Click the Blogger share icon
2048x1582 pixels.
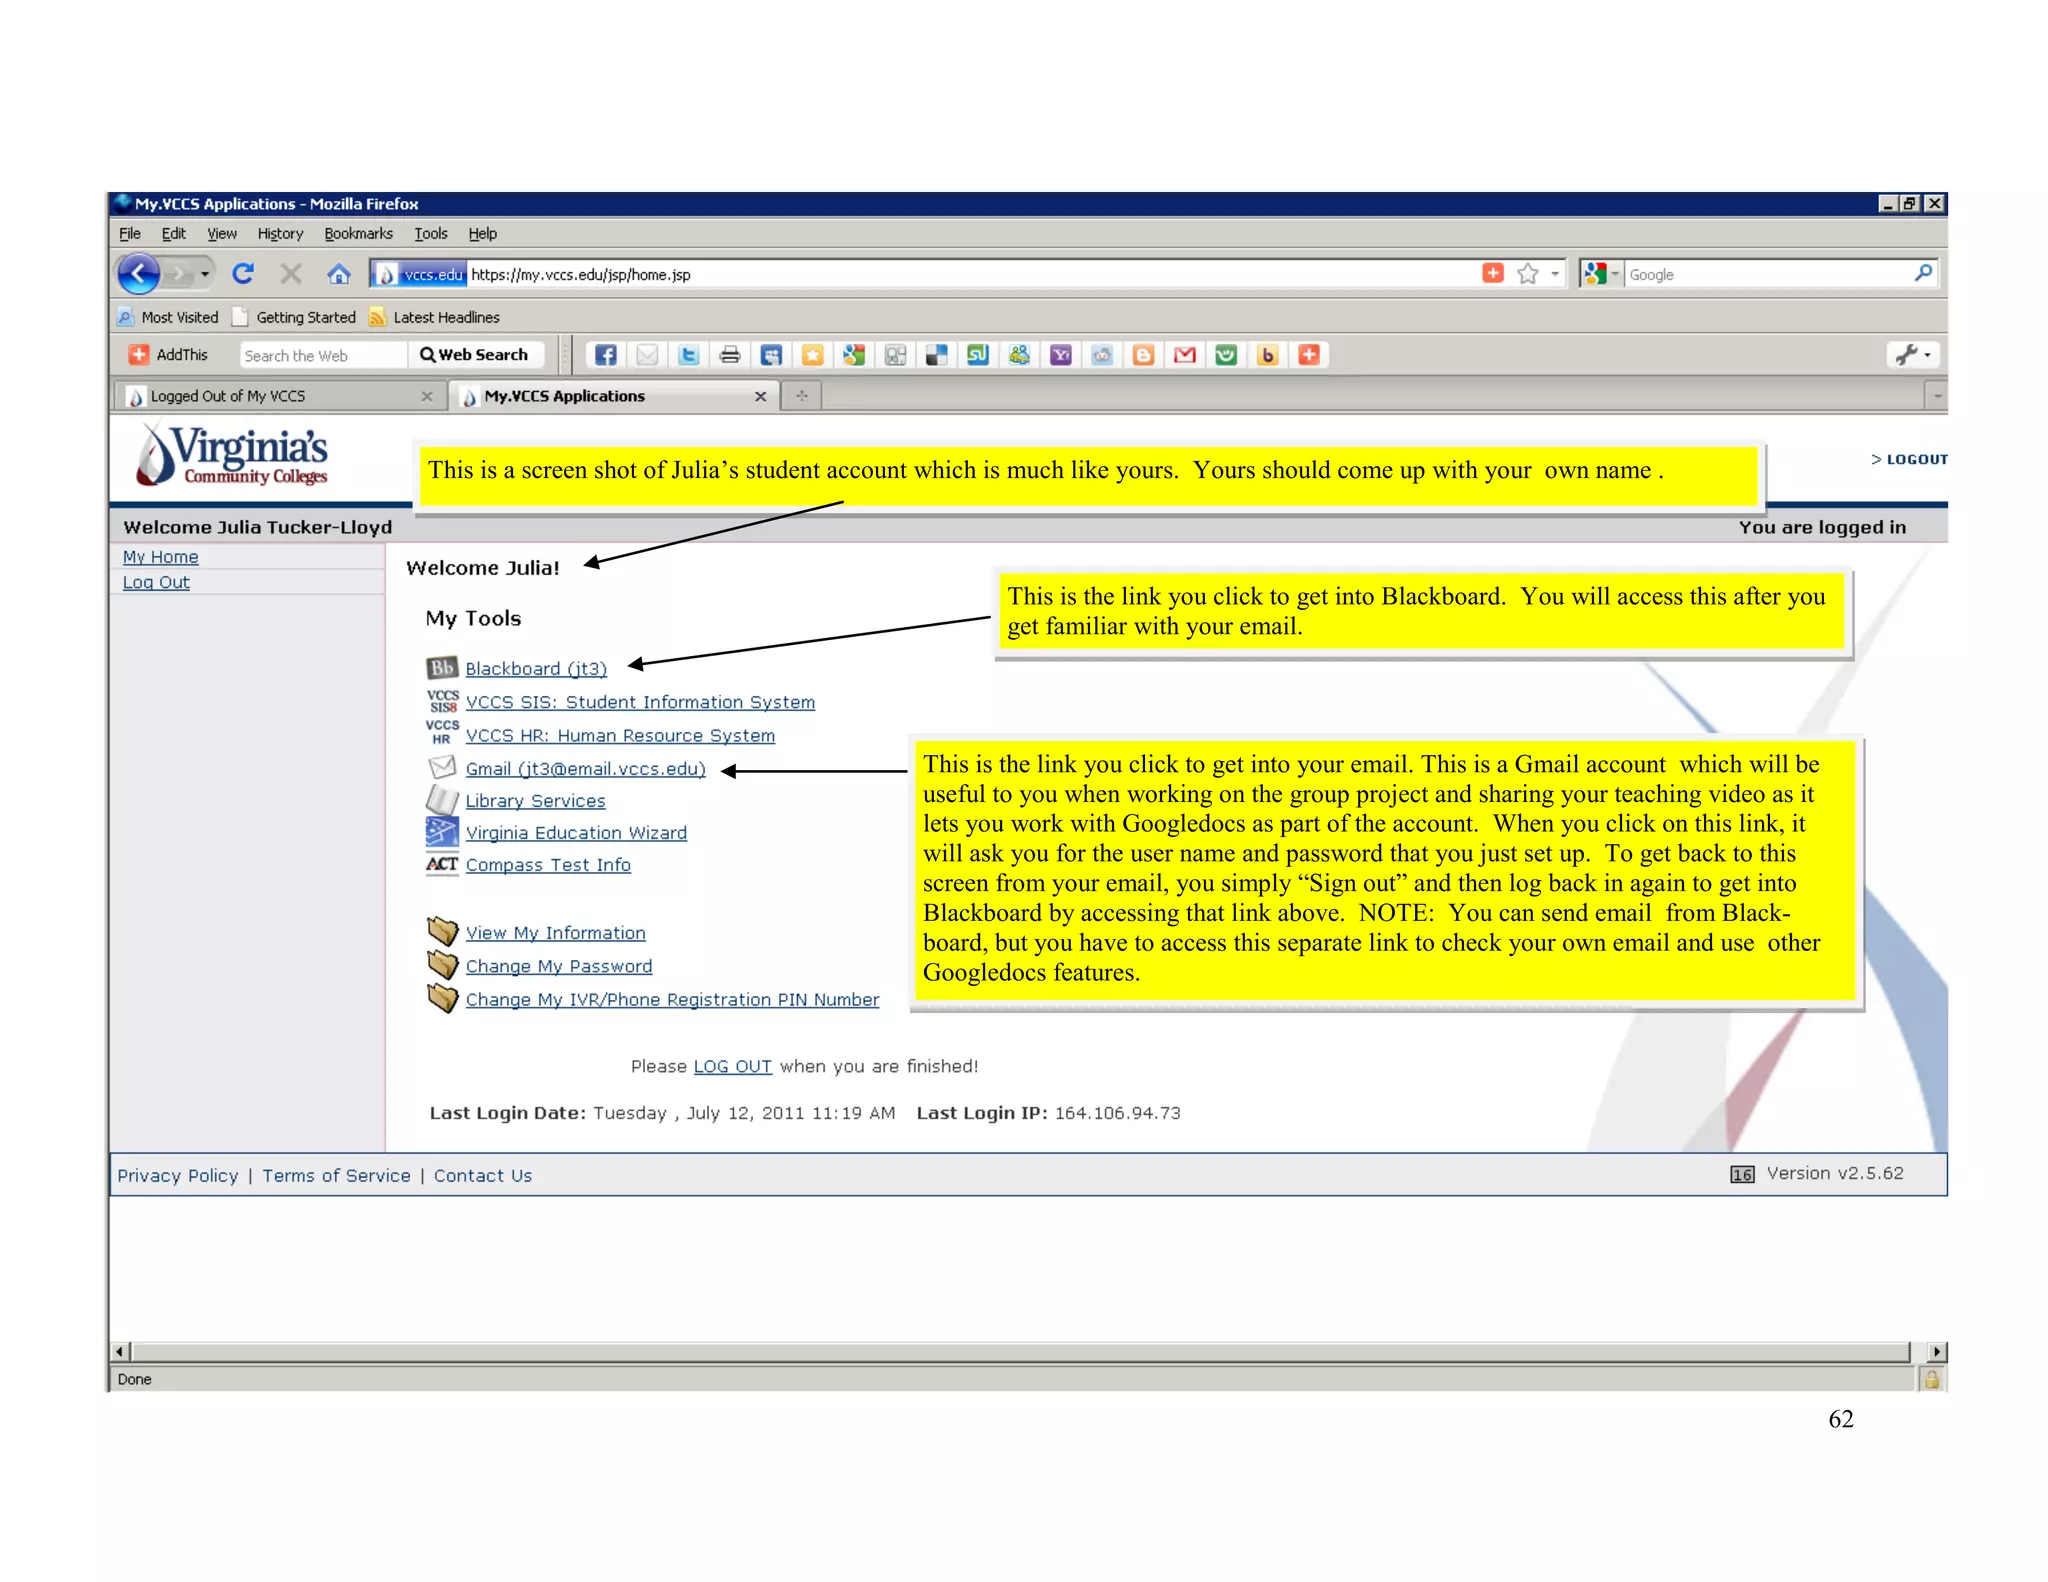[x=1143, y=355]
